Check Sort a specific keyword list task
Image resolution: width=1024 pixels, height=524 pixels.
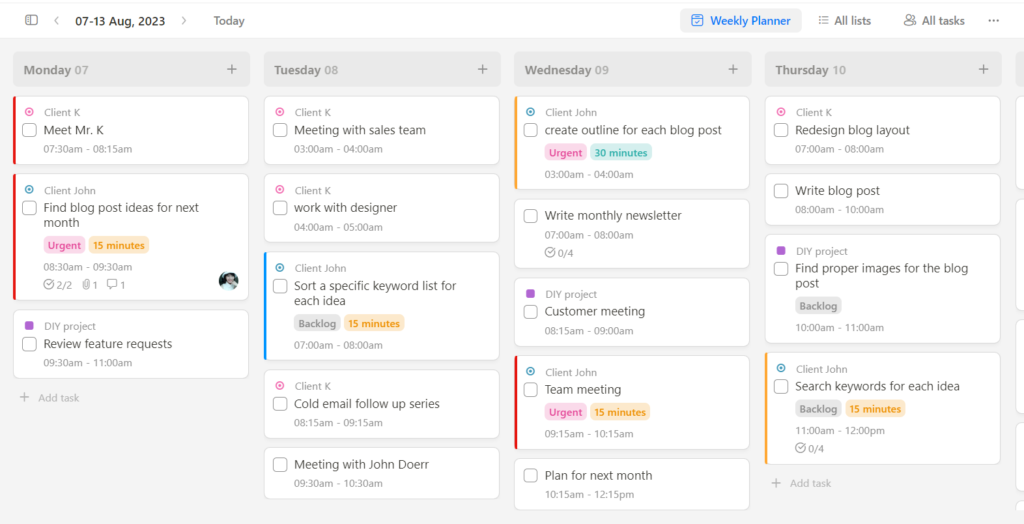(280, 286)
